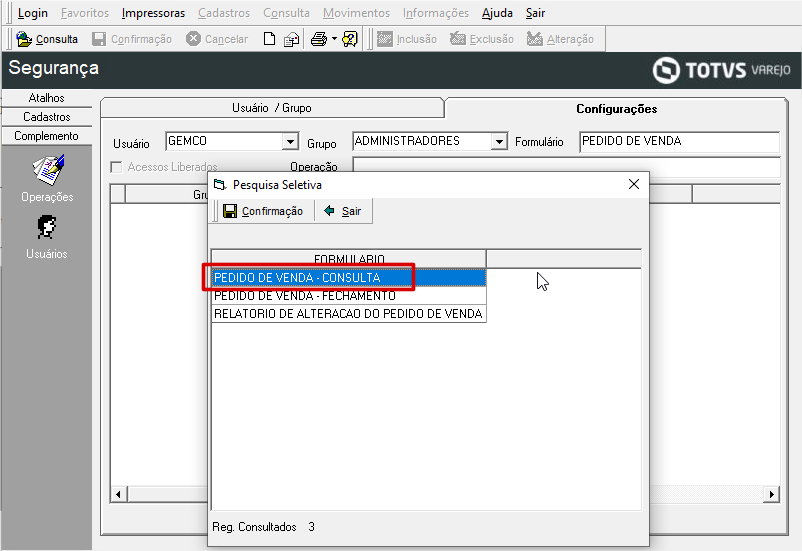The width and height of the screenshot is (802, 551).
Task: Click the help question mark icon
Action: point(350,39)
